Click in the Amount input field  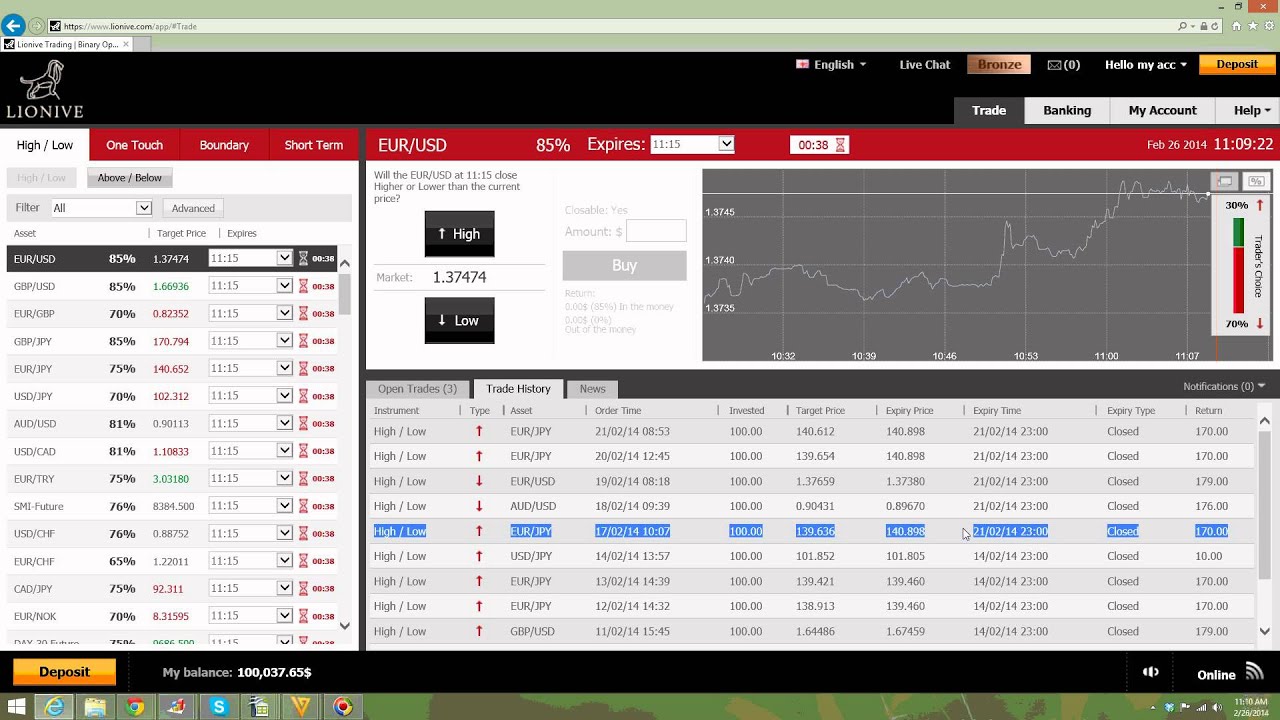click(x=656, y=231)
